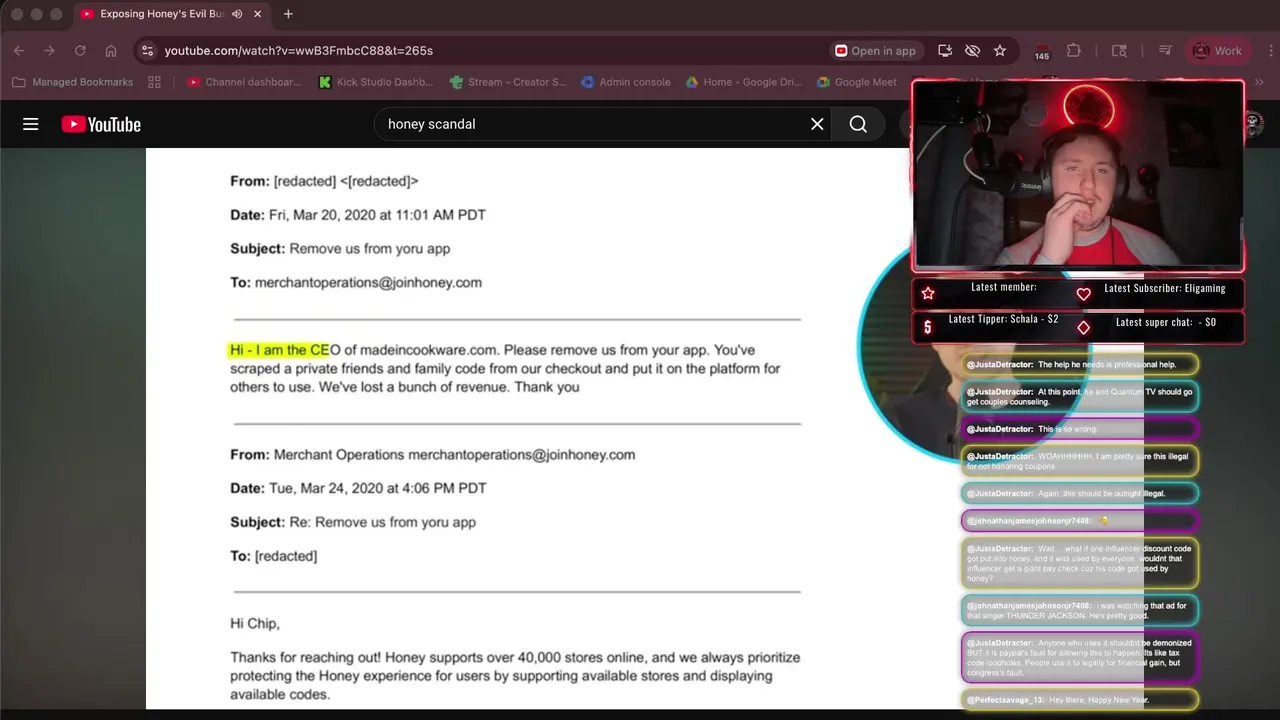Click the date 'Fri, Mar 20, 2020 at 11:01 AM PDT'
This screenshot has height=720, width=1280.
click(377, 215)
